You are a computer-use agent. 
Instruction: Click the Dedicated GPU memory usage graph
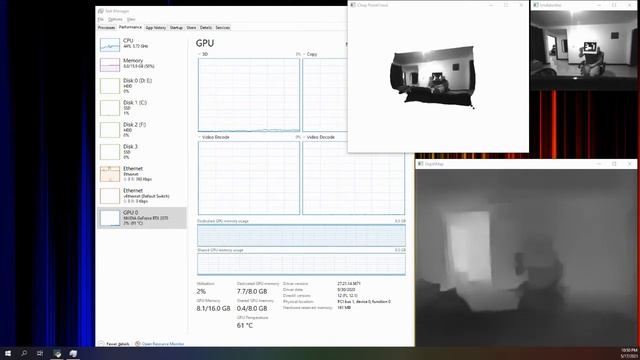click(x=301, y=236)
